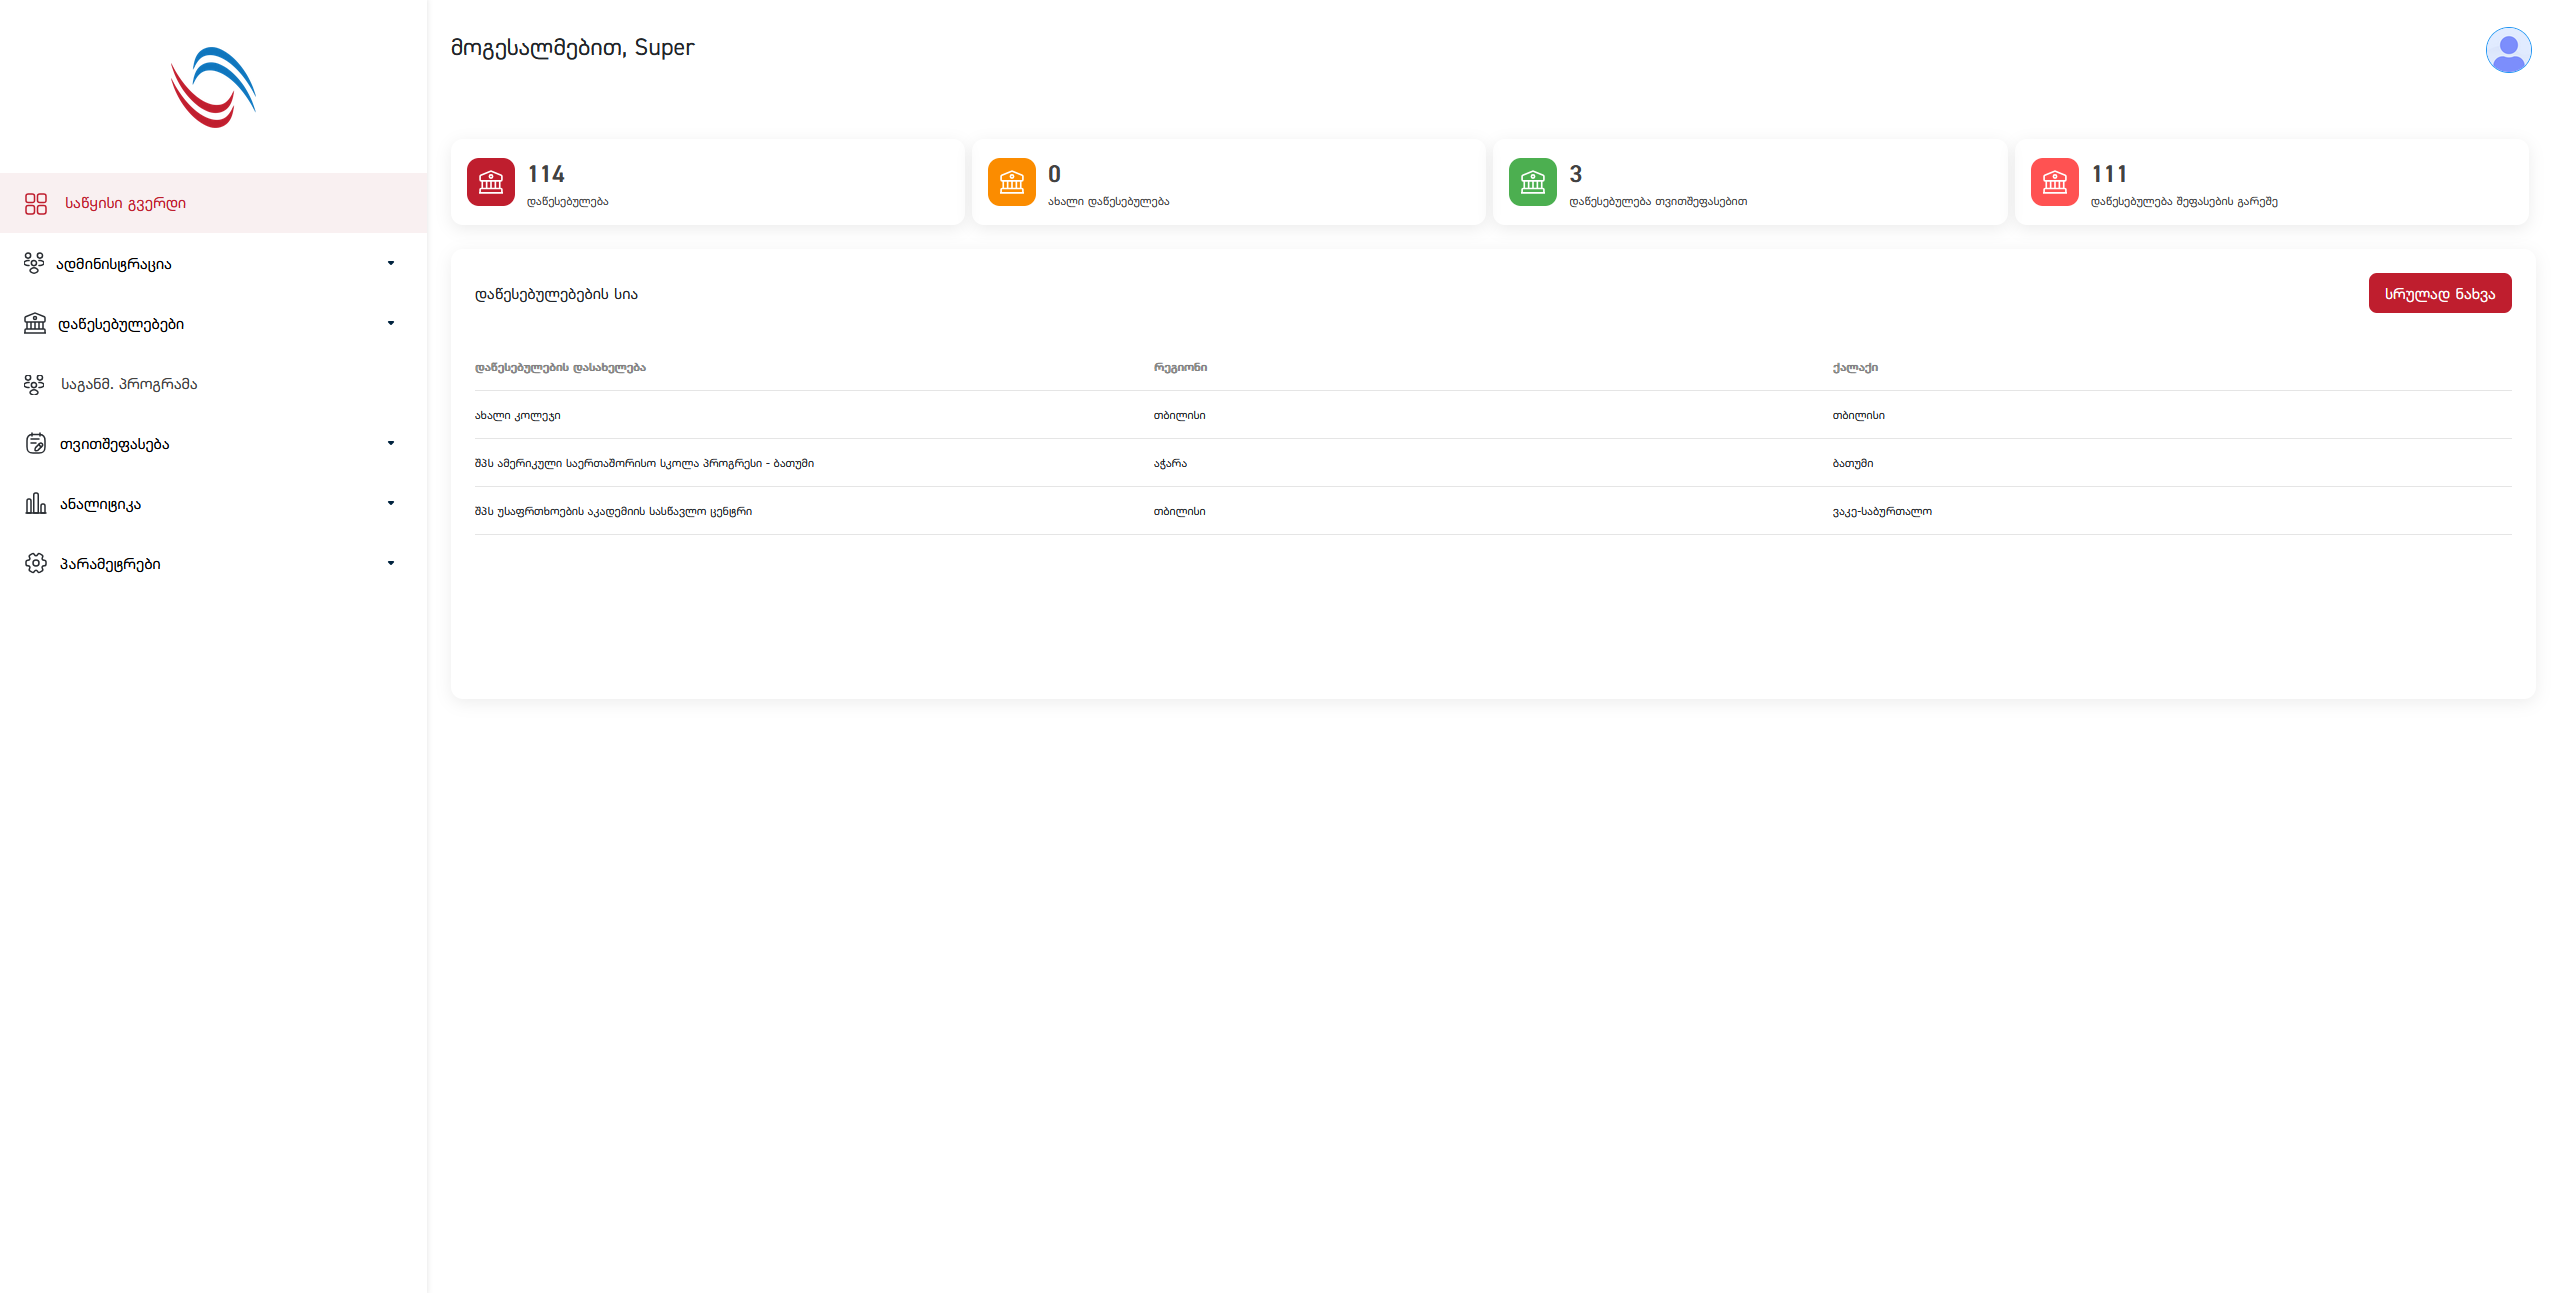This screenshot has height=1293, width=2560.
Task: Click the პარამეტრები gear icon
Action: 36,564
